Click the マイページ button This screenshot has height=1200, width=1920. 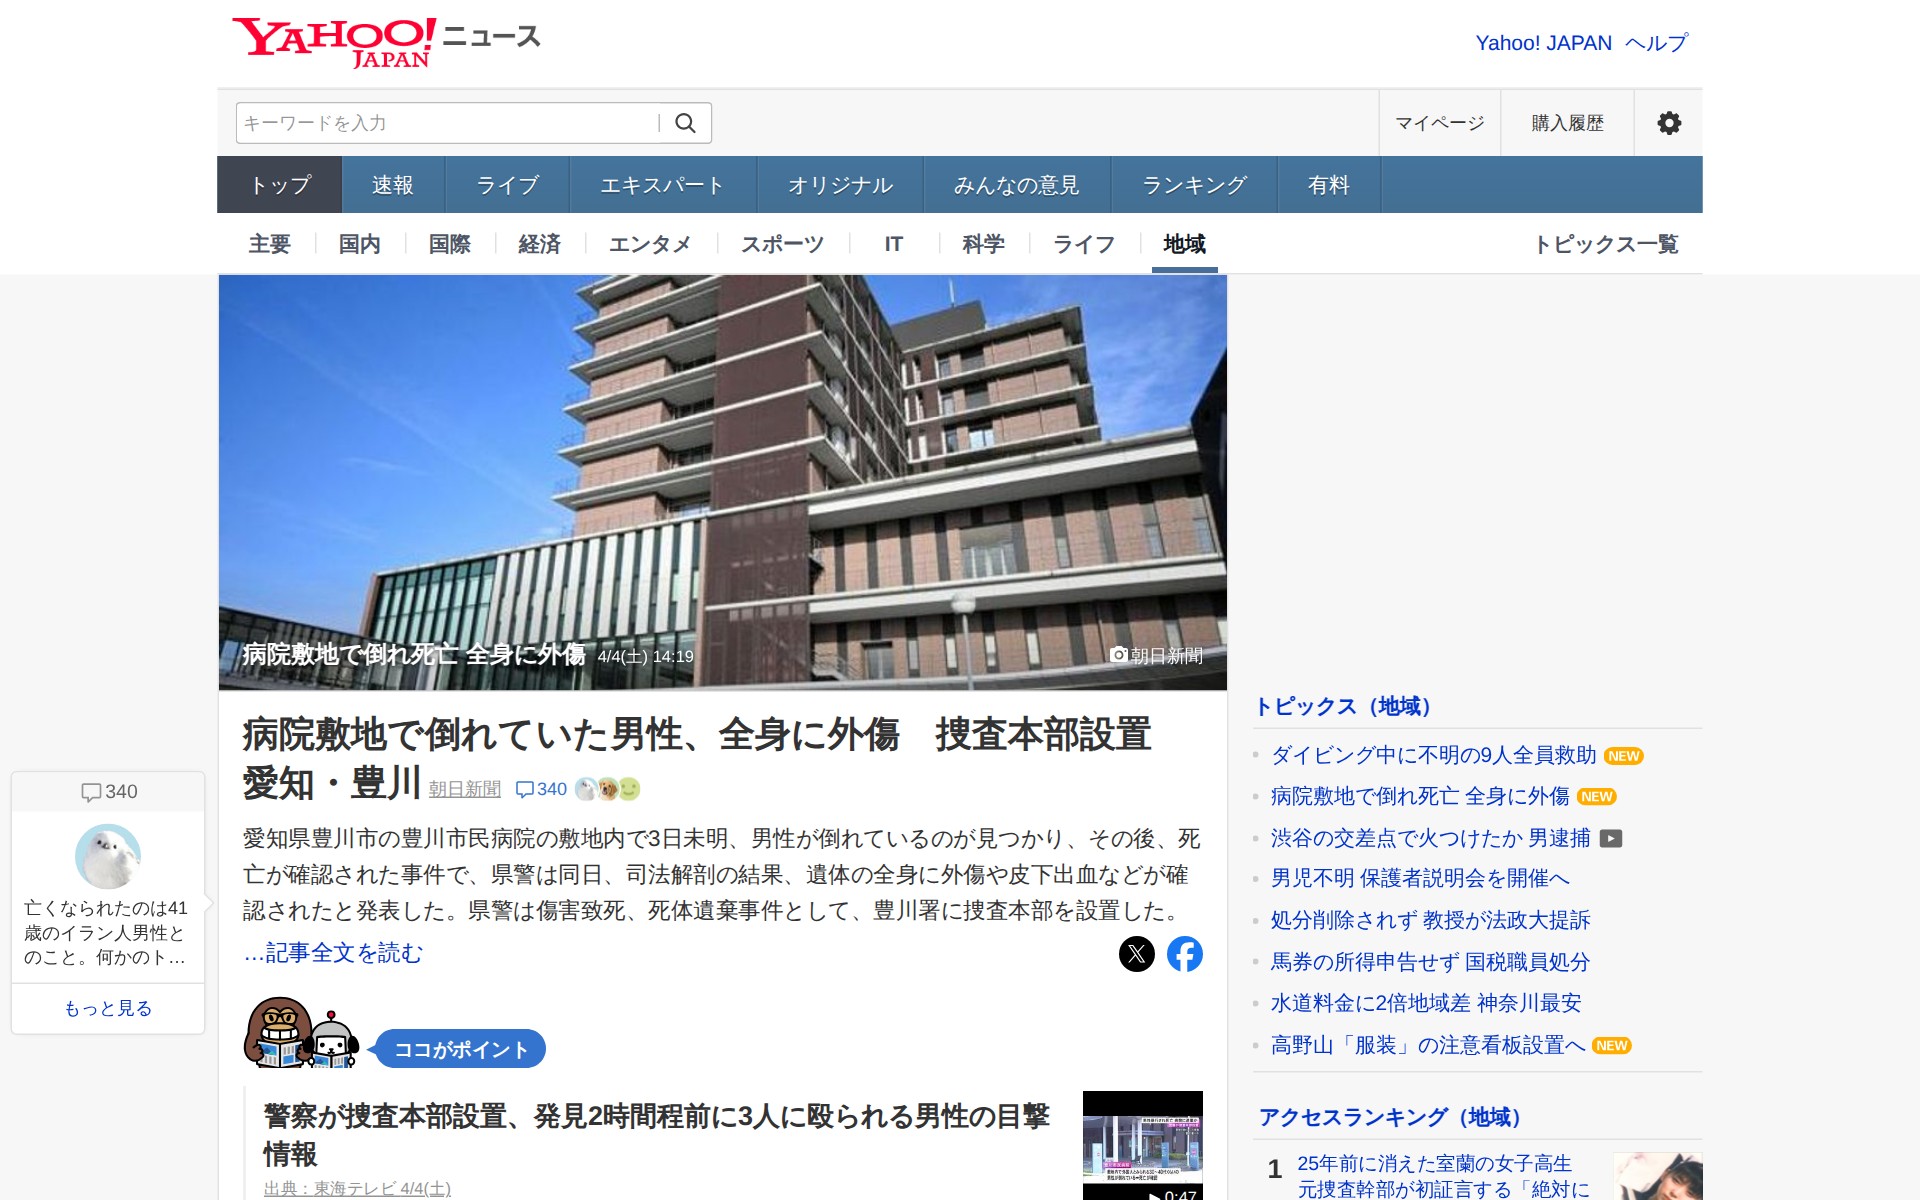(1439, 123)
